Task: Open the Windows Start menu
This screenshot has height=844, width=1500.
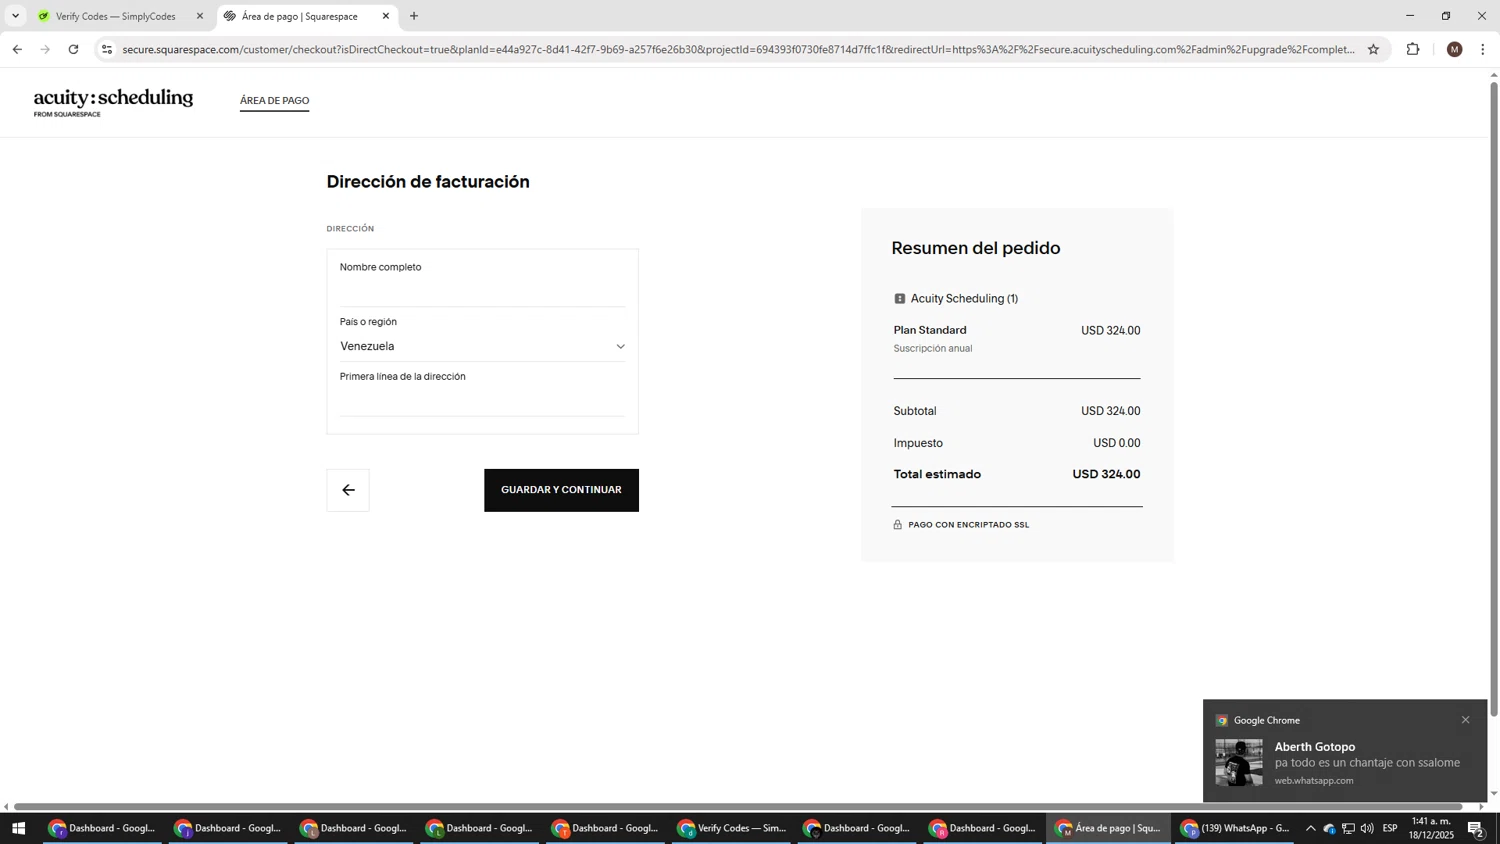Action: pos(17,828)
